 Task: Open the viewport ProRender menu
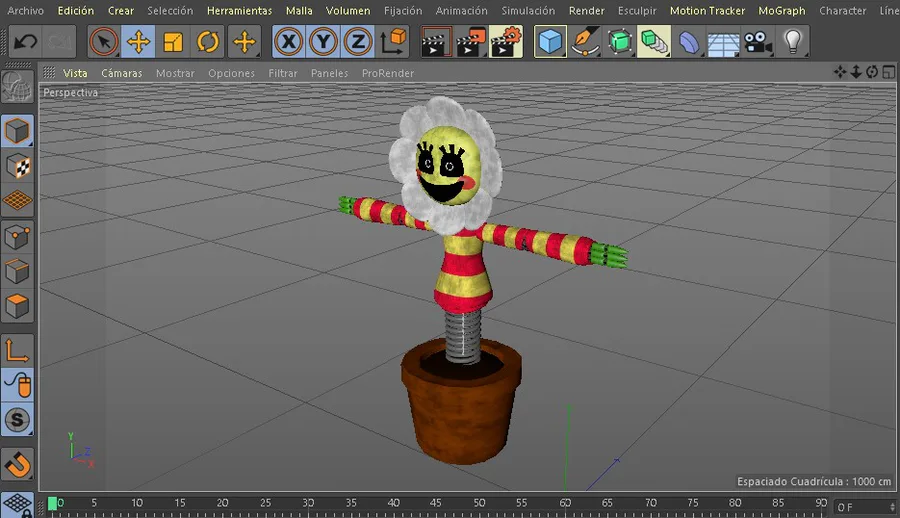[x=387, y=73]
